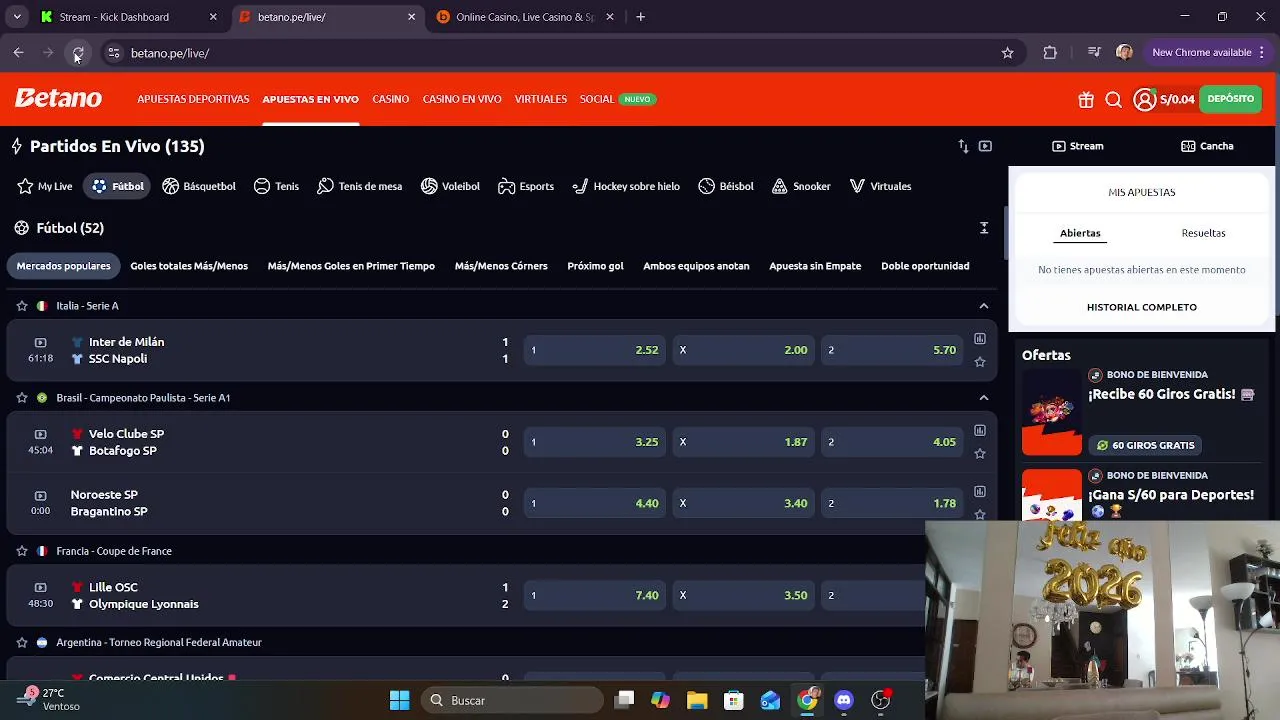This screenshot has height=720, width=1280.
Task: Bookmark this page with star icon
Action: click(x=1007, y=53)
